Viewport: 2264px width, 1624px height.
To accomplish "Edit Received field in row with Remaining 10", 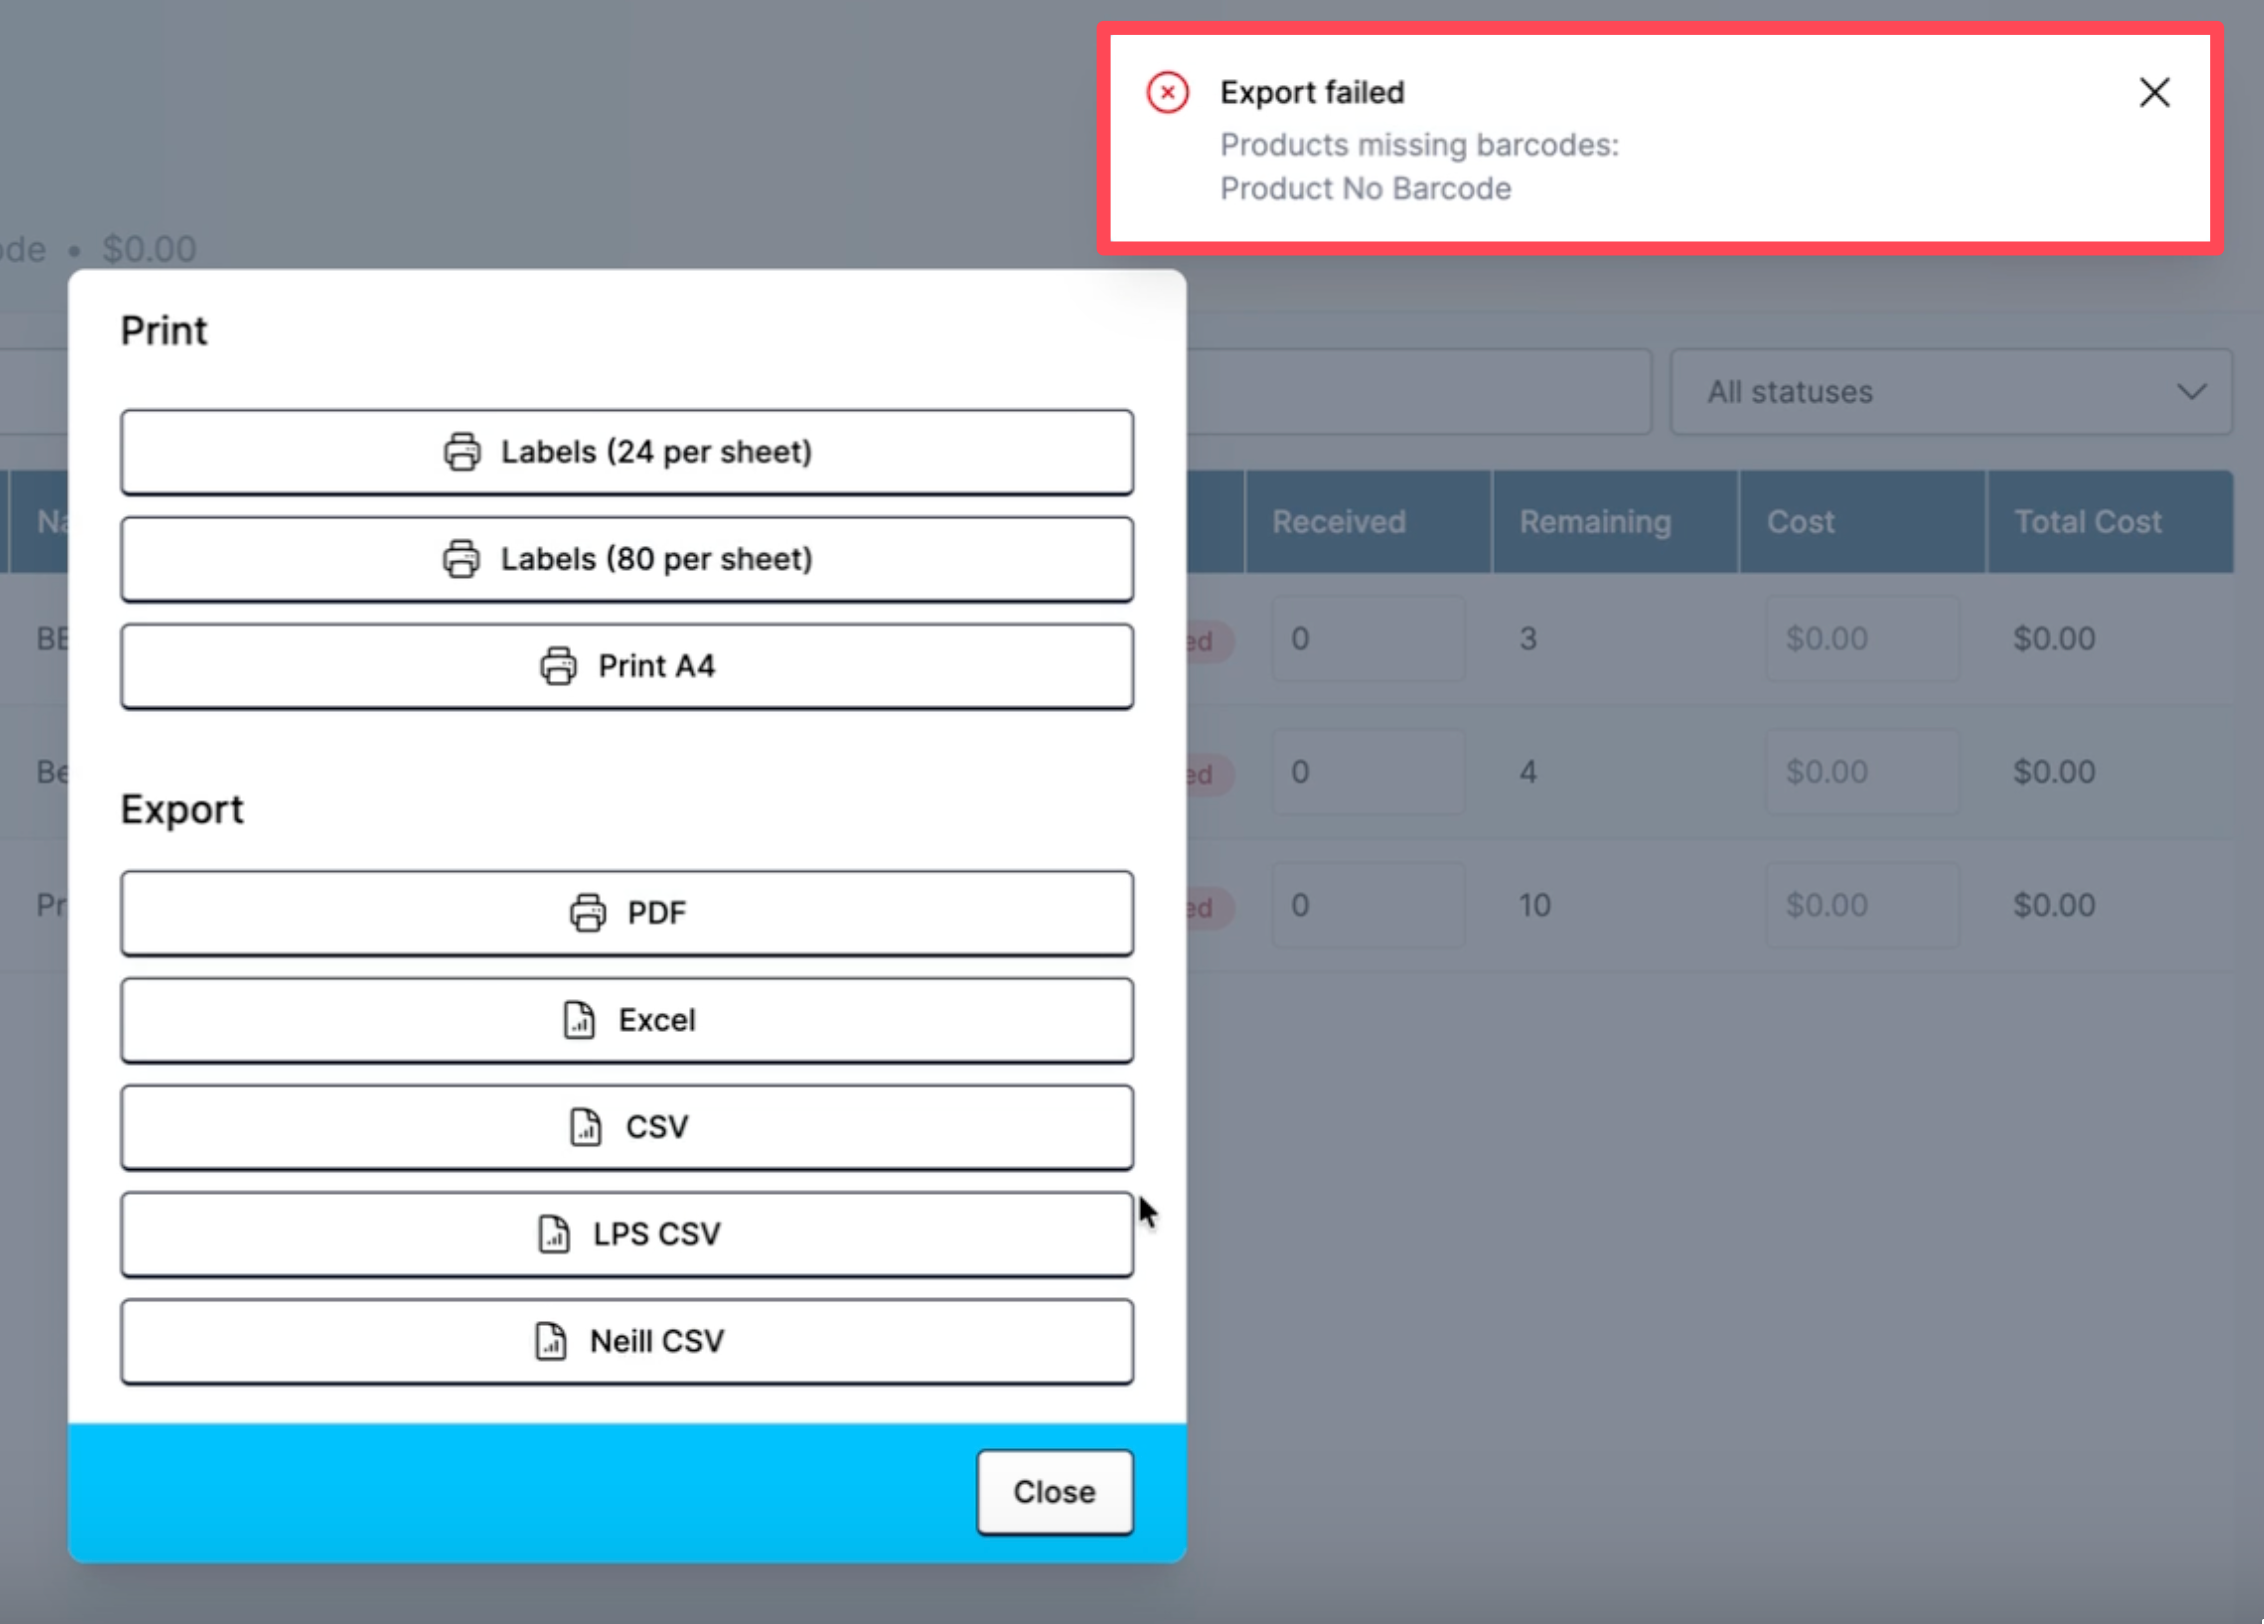I will click(1369, 905).
